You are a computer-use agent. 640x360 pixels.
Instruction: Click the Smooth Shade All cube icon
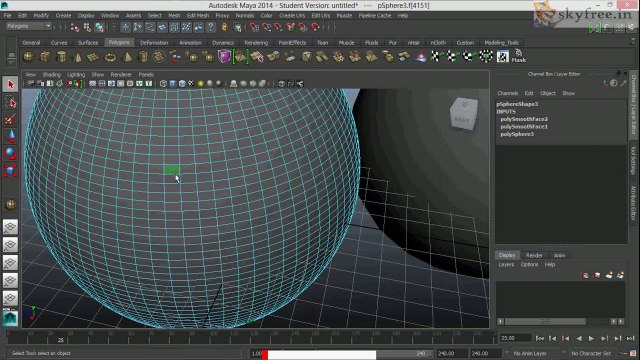point(173,84)
